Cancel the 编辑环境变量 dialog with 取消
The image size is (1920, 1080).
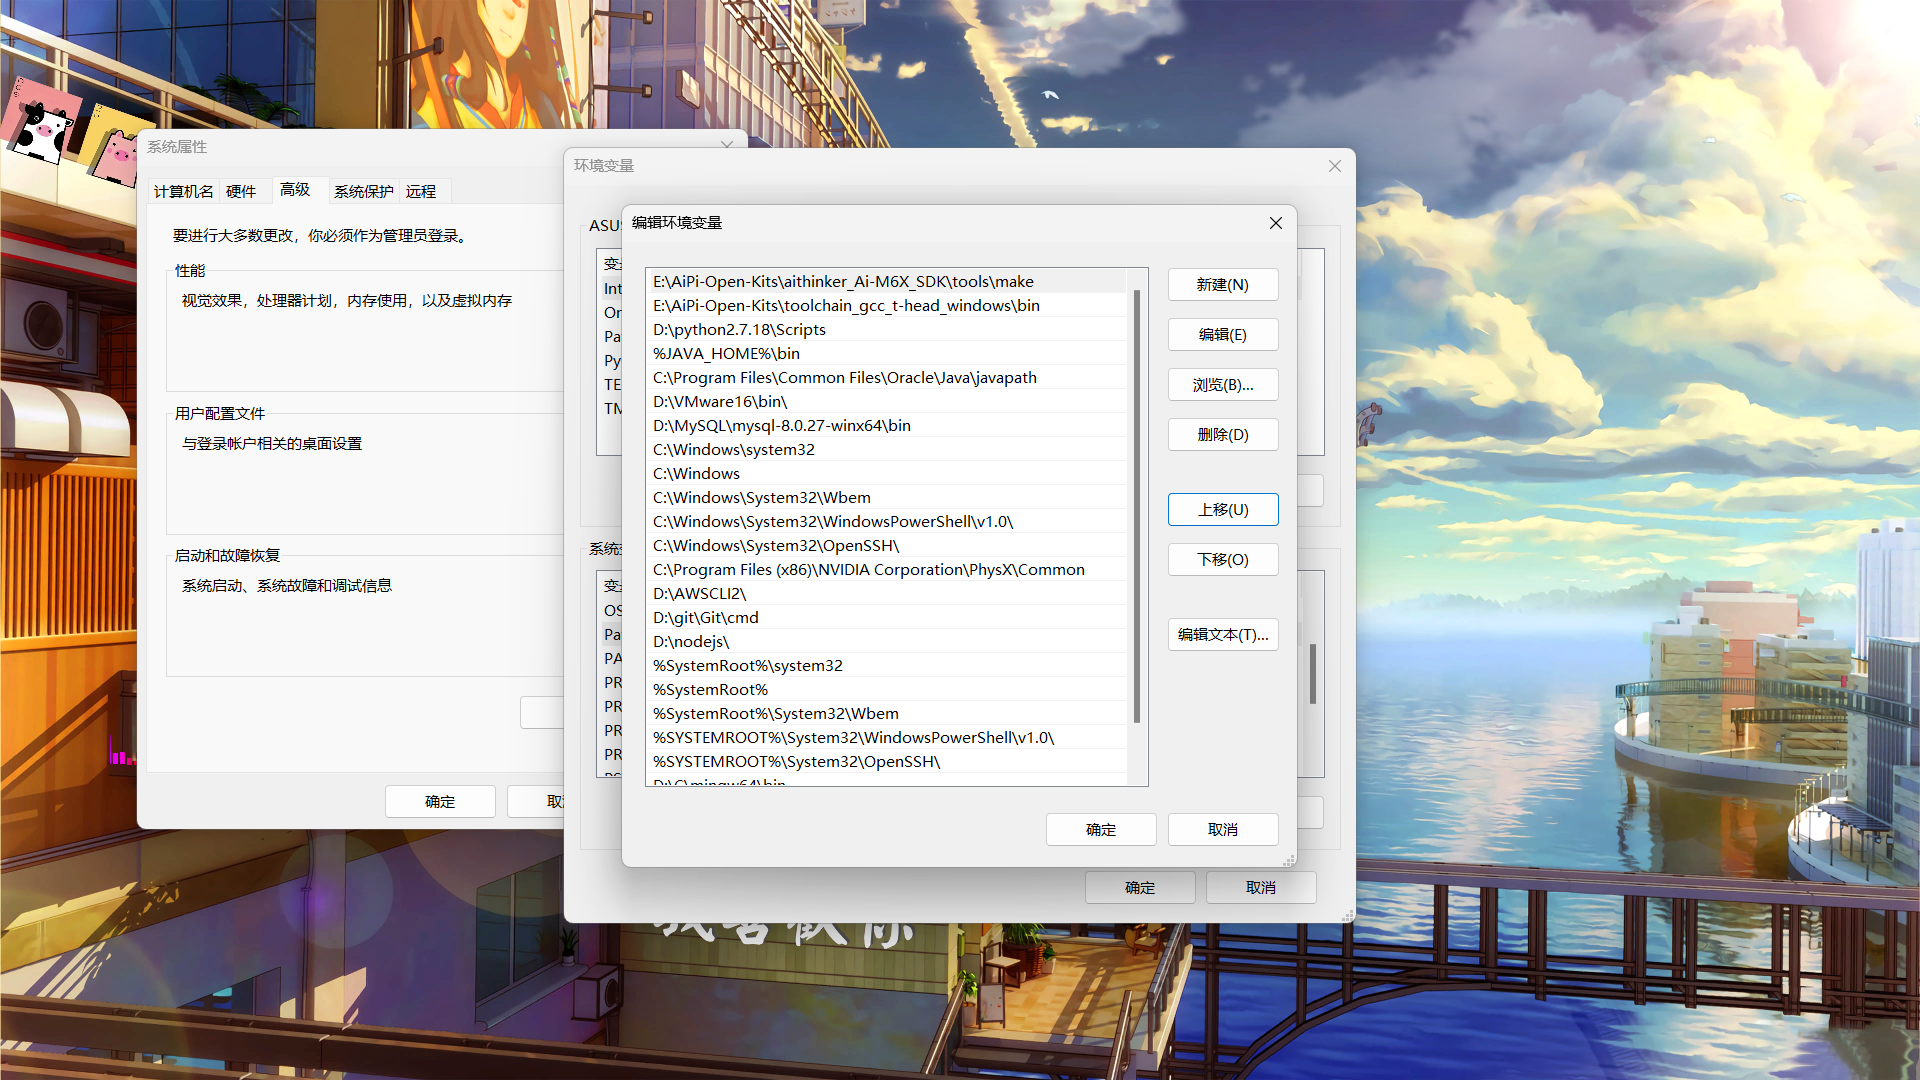pyautogui.click(x=1223, y=830)
